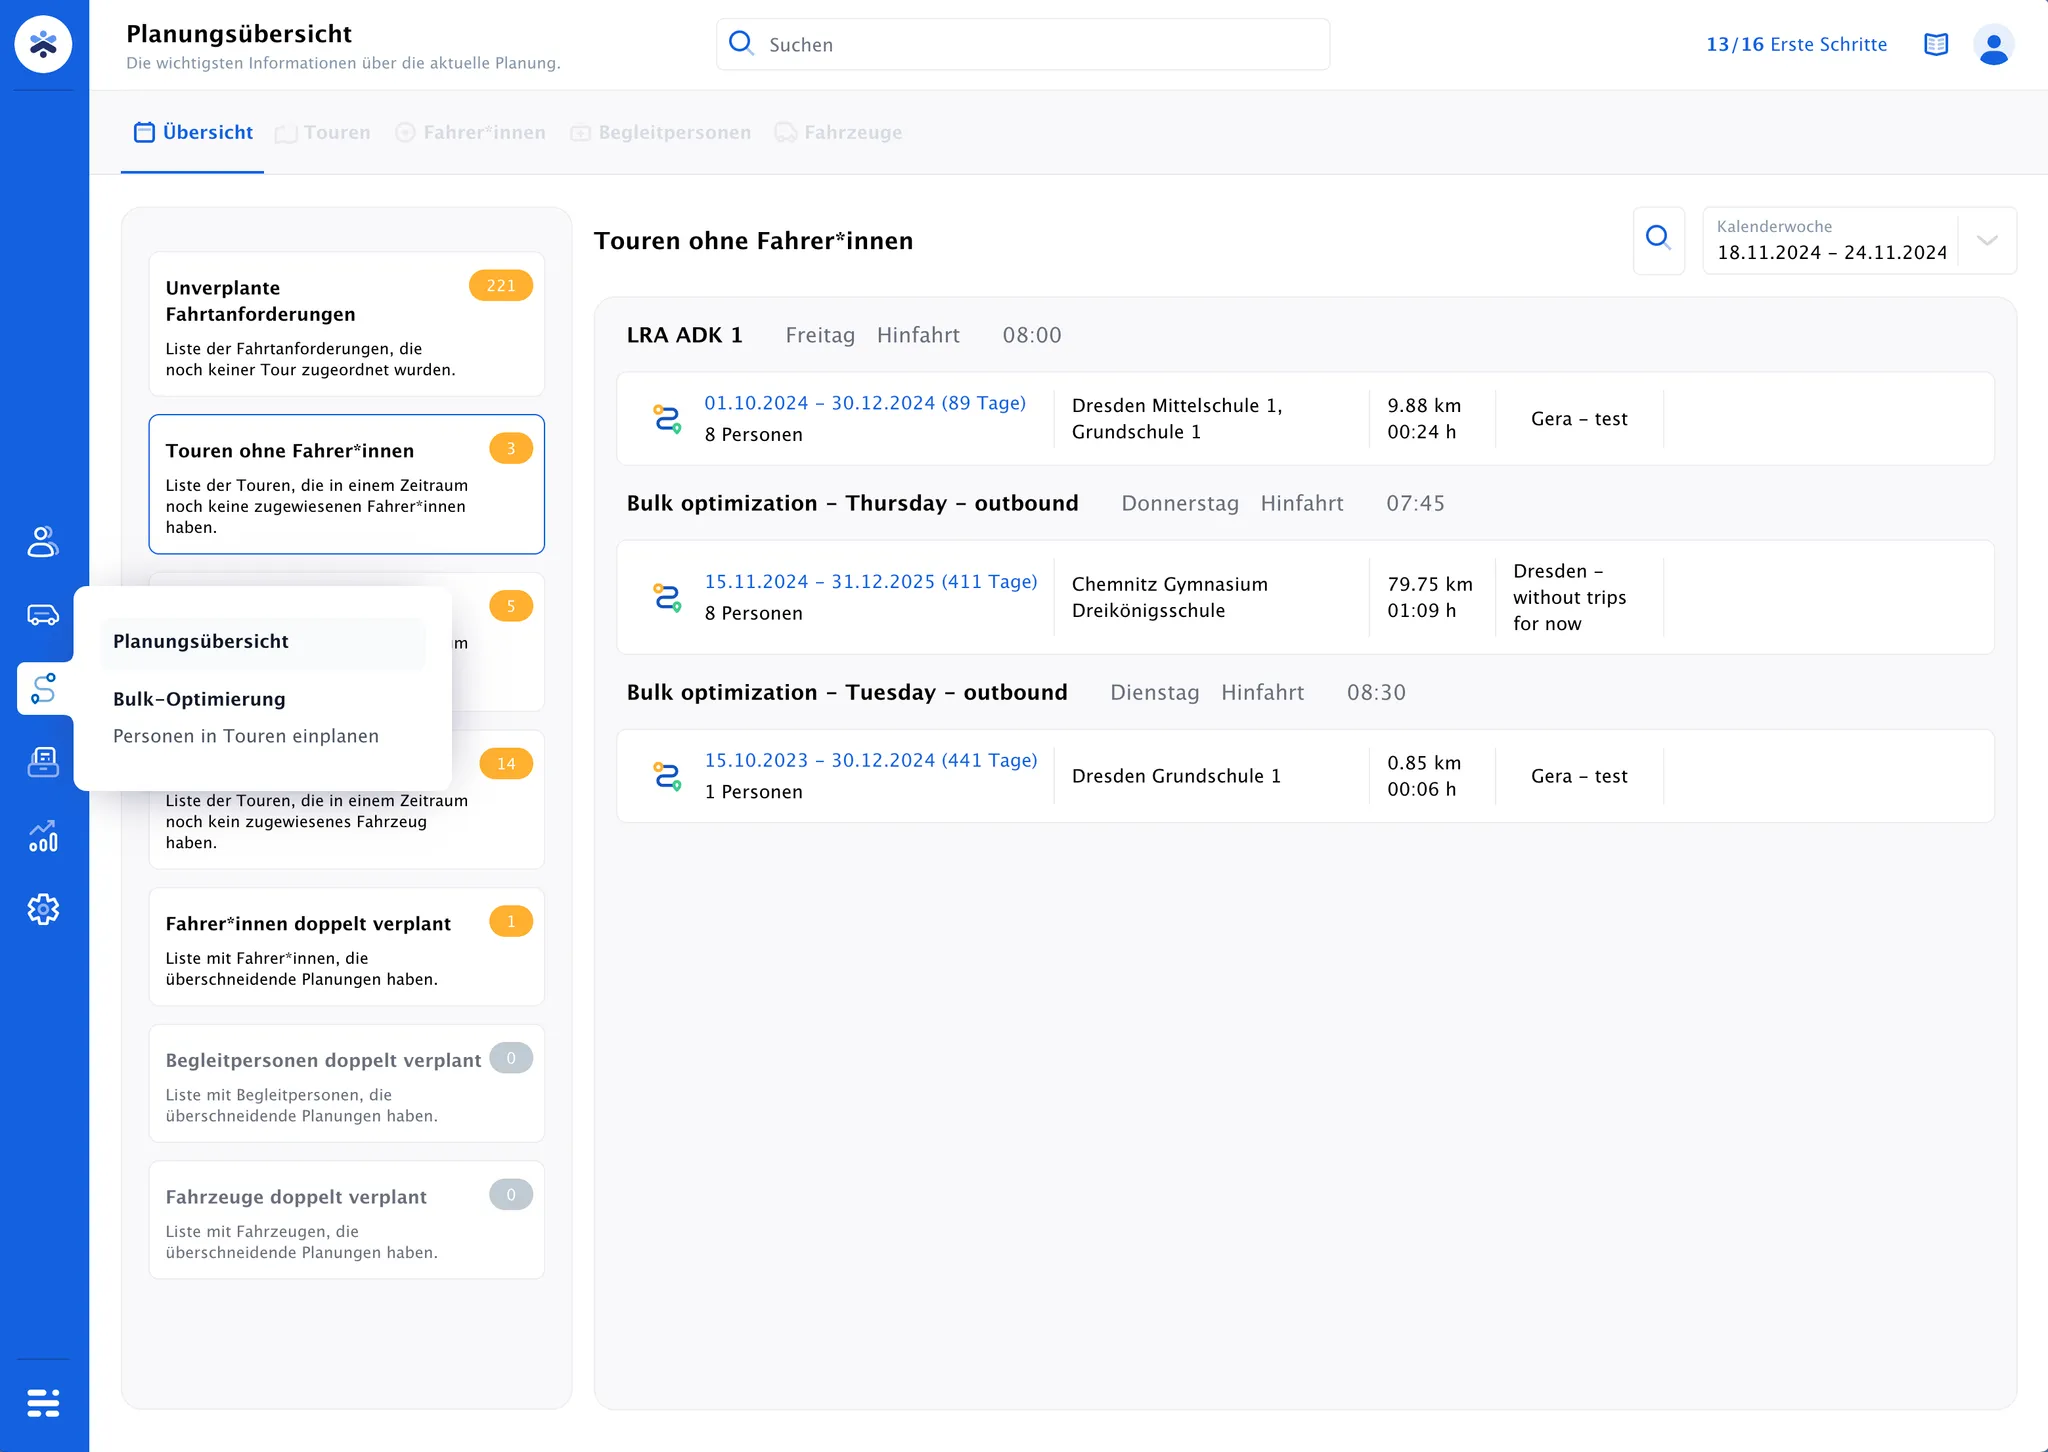
Task: Open the Begleitpersonen doppelt verplant card
Action: [x=347, y=1083]
